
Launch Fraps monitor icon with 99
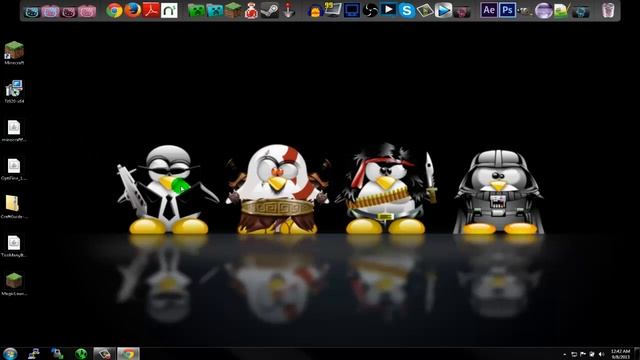click(x=333, y=10)
